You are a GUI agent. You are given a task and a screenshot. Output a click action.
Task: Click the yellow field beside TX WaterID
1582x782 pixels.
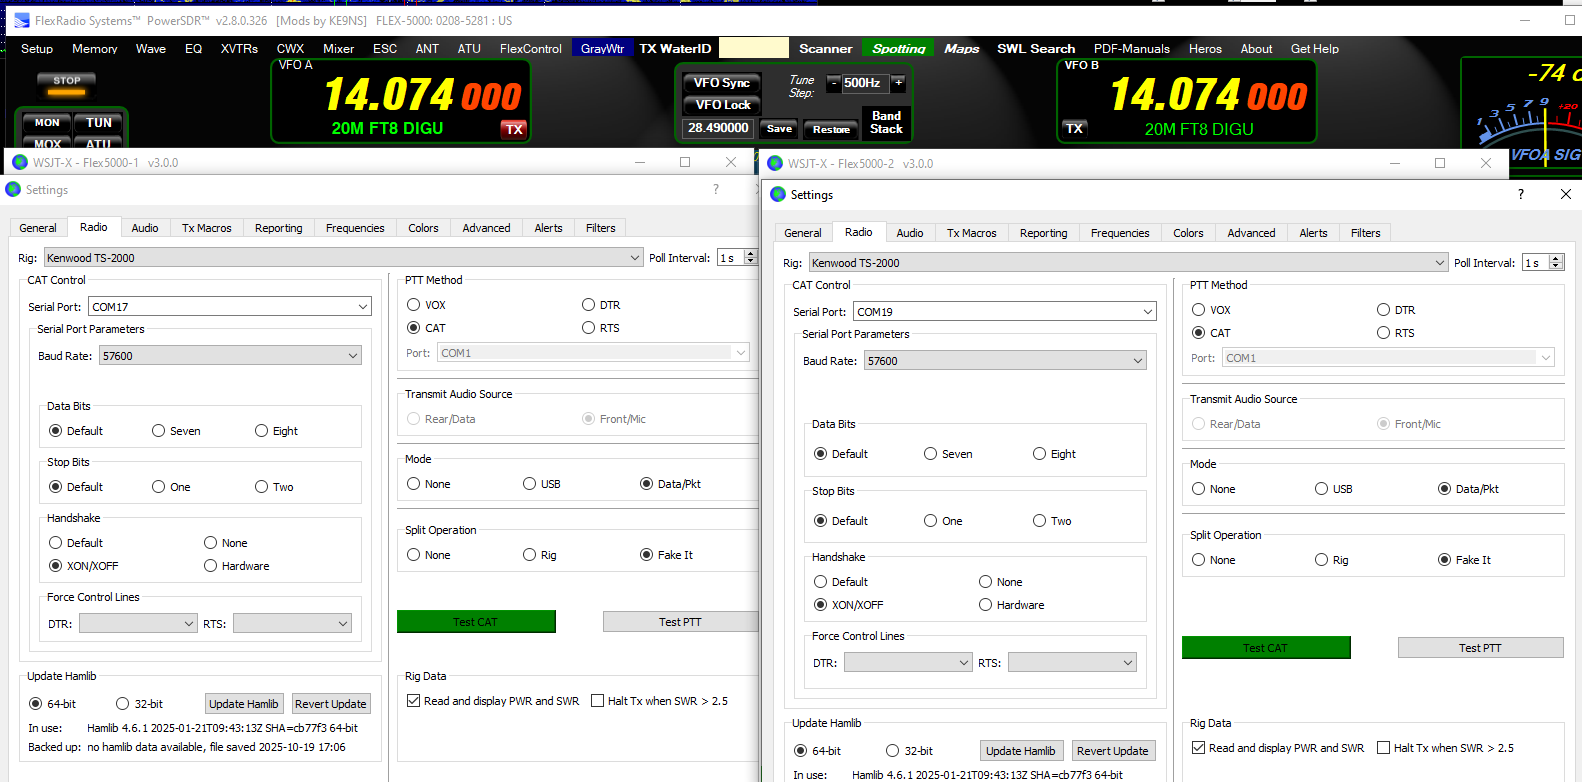754,48
